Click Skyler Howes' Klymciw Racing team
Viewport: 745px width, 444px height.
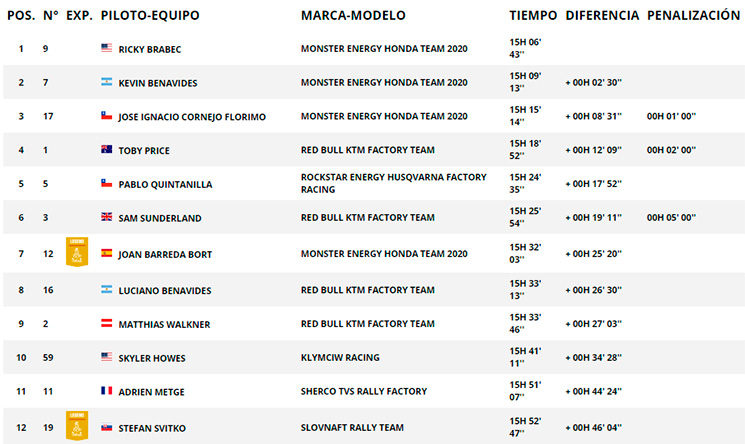click(x=340, y=357)
